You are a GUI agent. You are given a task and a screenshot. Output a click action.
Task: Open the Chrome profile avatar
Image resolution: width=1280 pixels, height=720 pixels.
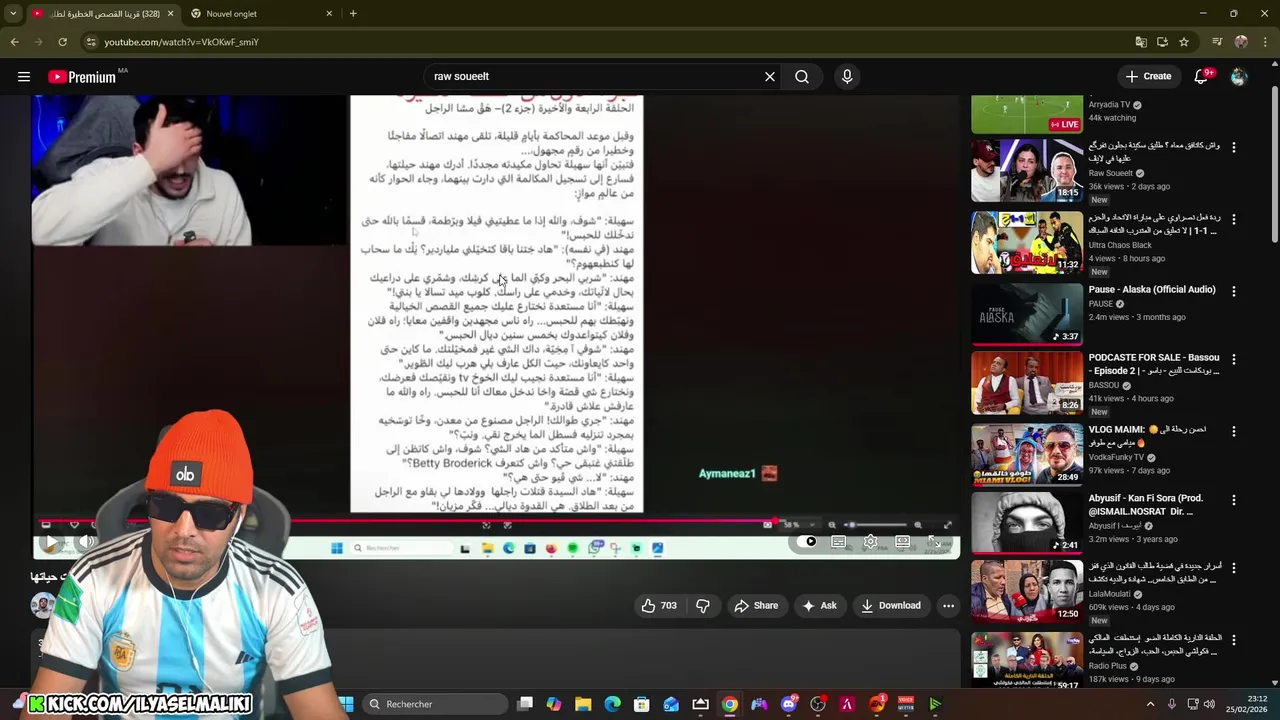click(x=1241, y=42)
